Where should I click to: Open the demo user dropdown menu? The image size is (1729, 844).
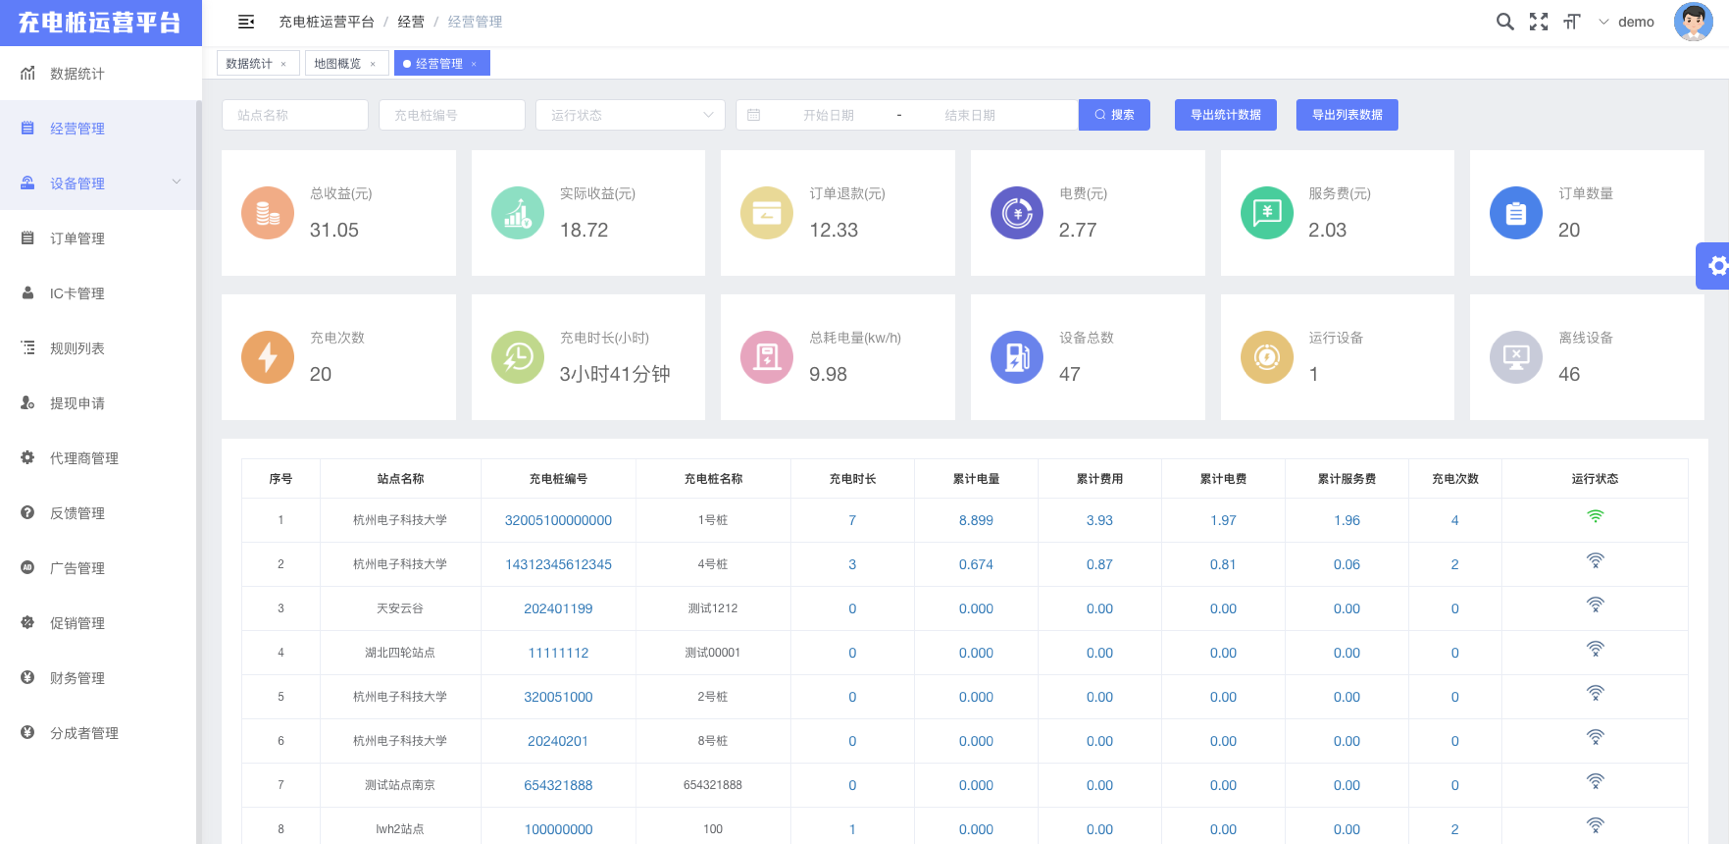tap(1626, 22)
